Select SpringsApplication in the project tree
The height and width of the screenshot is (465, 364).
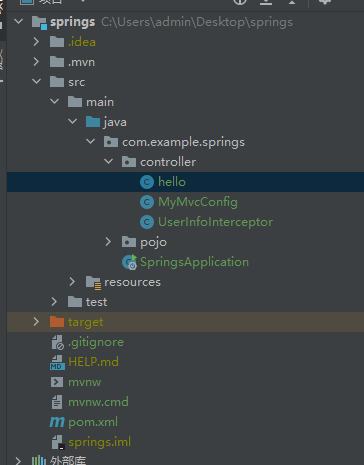tap(194, 262)
